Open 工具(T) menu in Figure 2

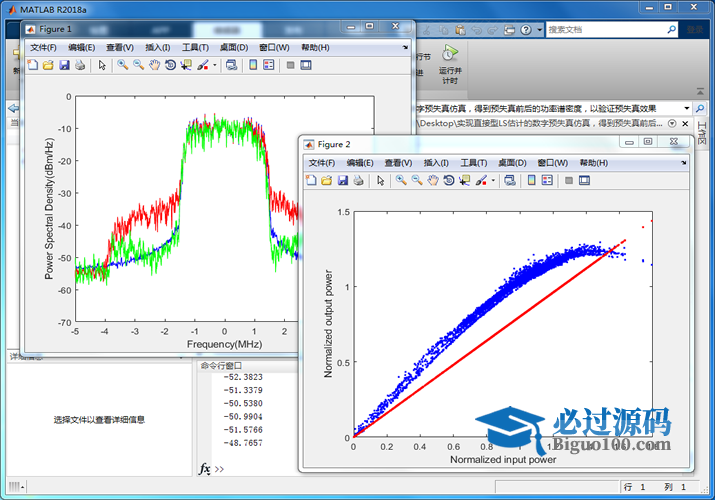474,163
